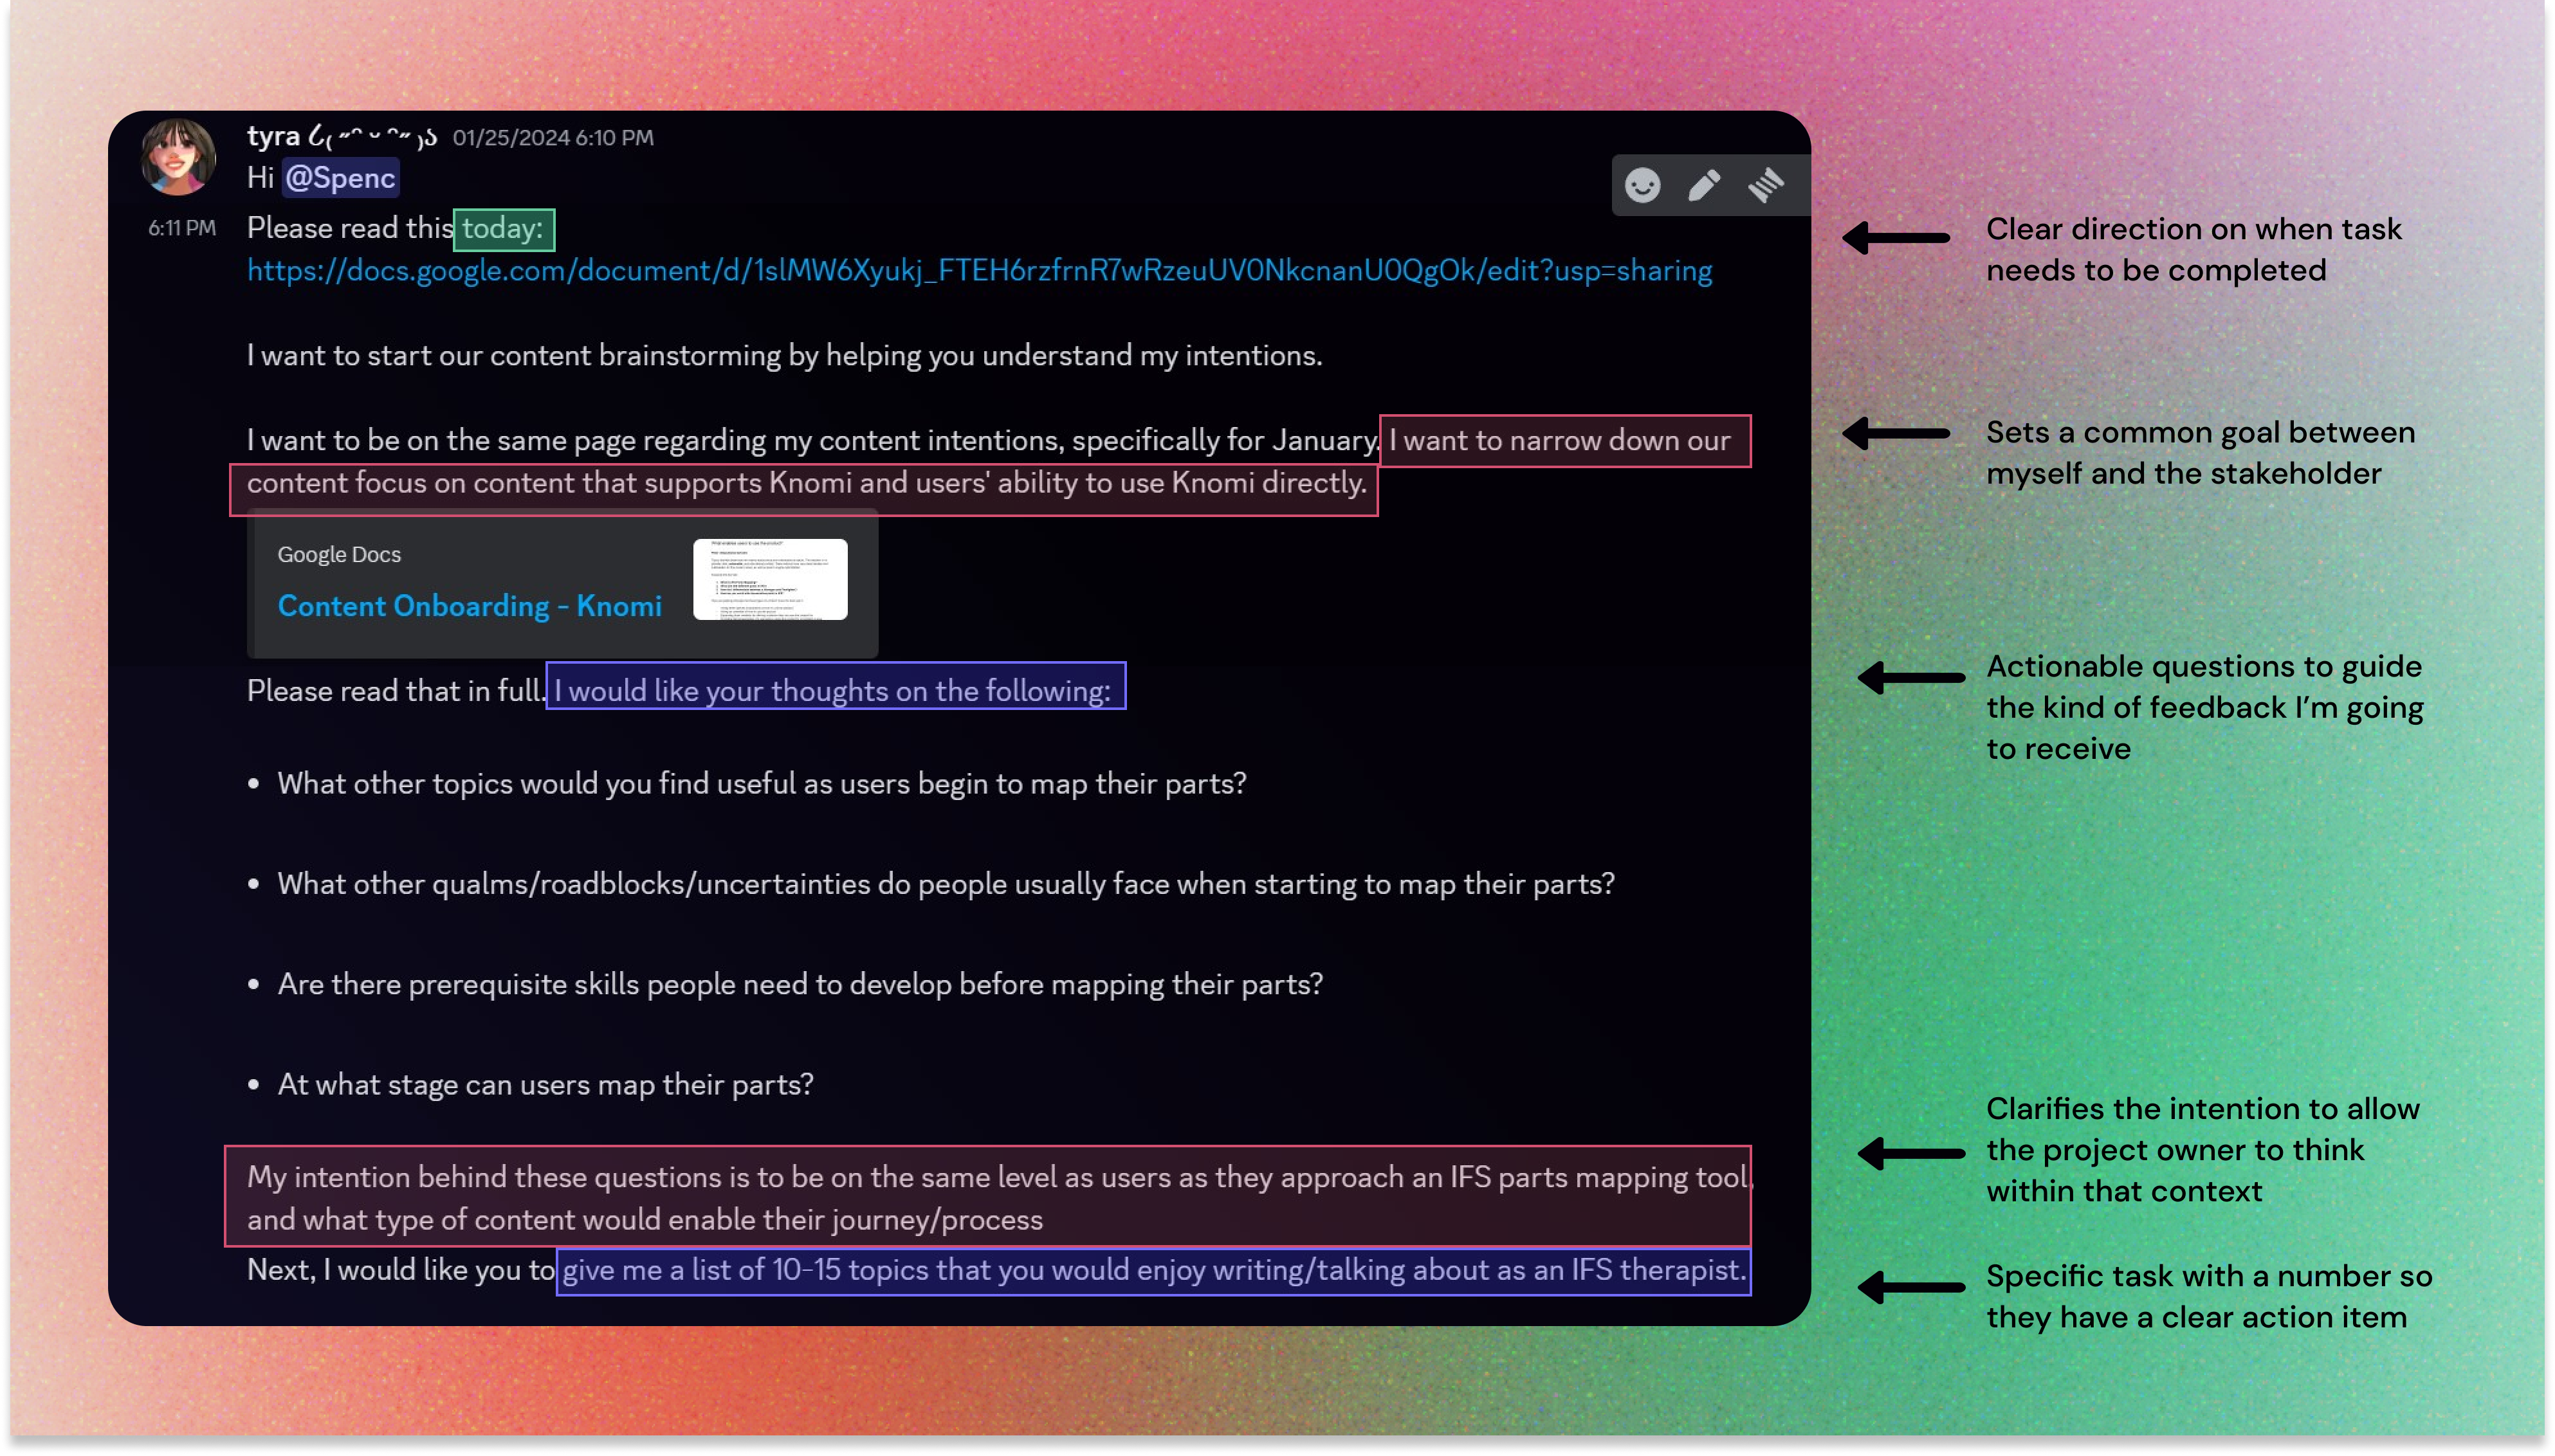Click the @Spenc mention tag
Viewport: 2555px width, 1456px height.
tap(340, 178)
